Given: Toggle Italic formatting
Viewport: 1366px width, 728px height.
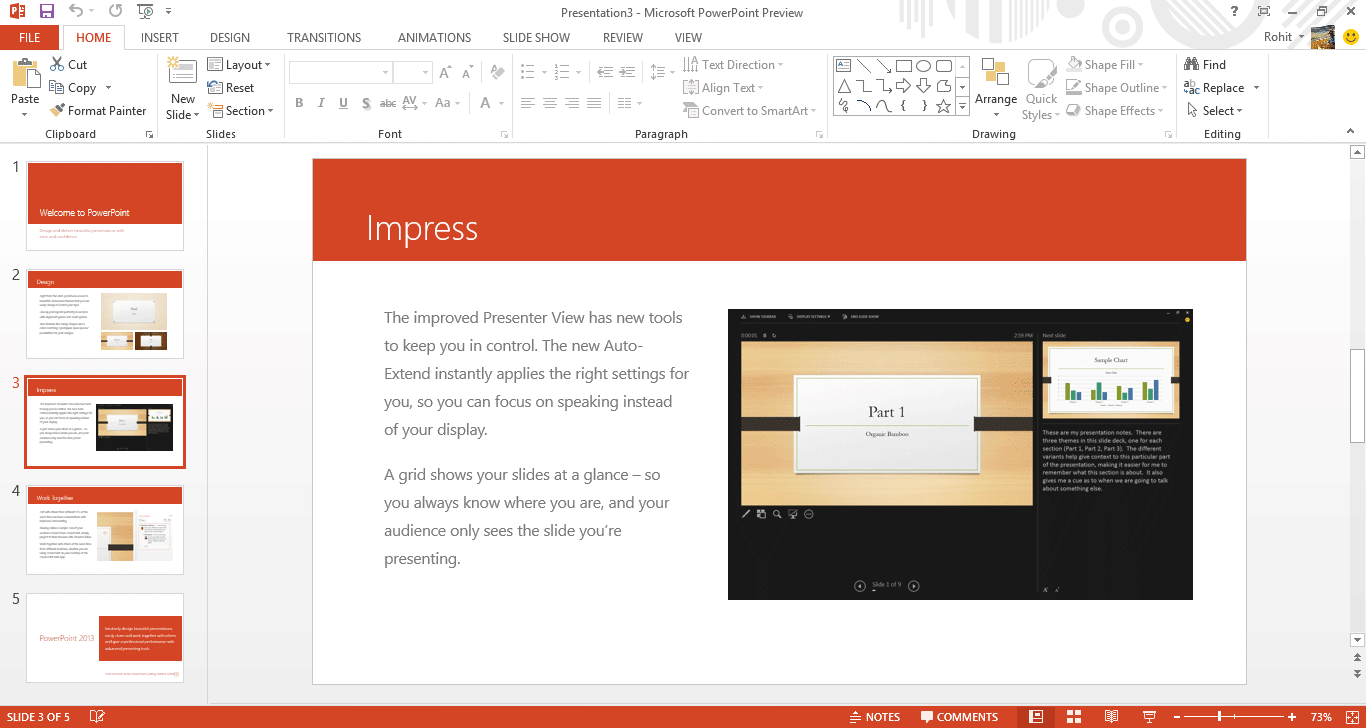Looking at the screenshot, I should tap(321, 103).
